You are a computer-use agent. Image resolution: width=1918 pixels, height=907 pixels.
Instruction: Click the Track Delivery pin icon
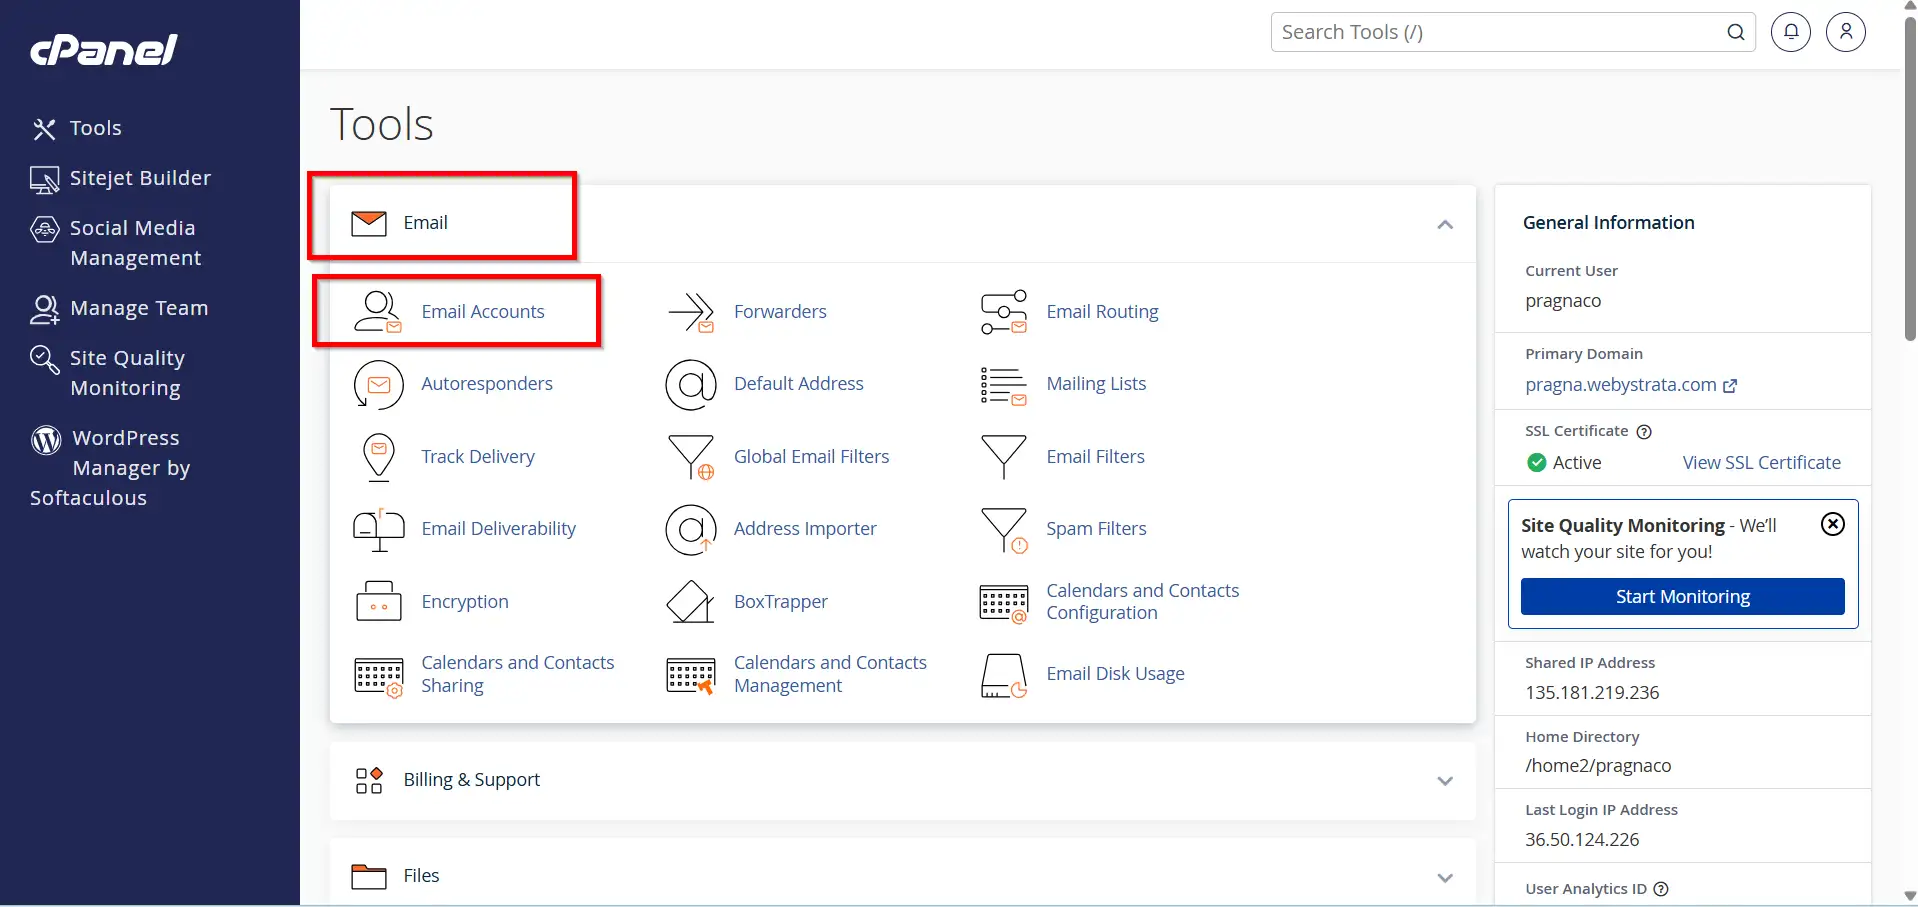379,458
